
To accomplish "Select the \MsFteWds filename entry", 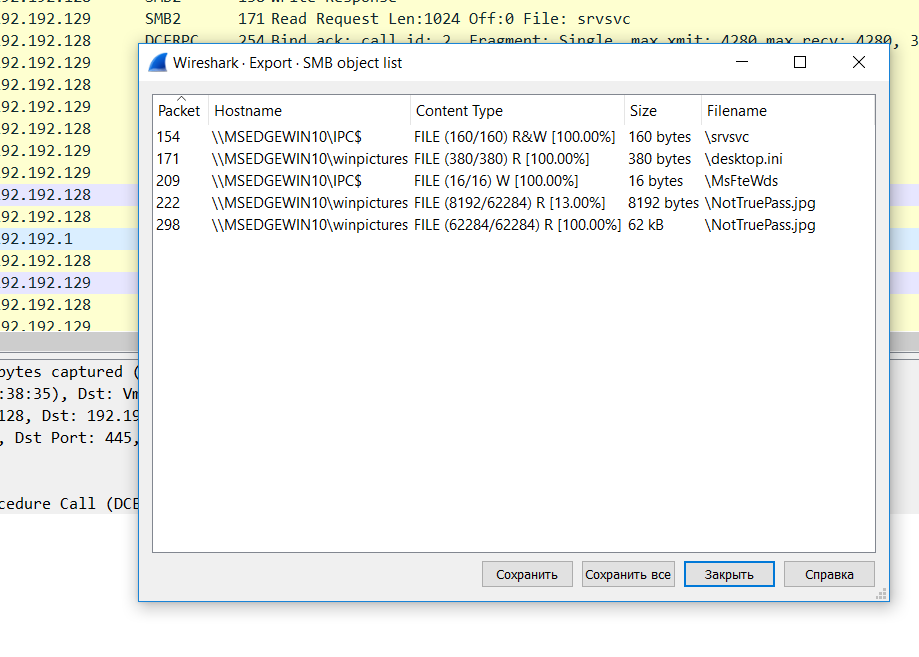I will pyautogui.click(x=741, y=181).
